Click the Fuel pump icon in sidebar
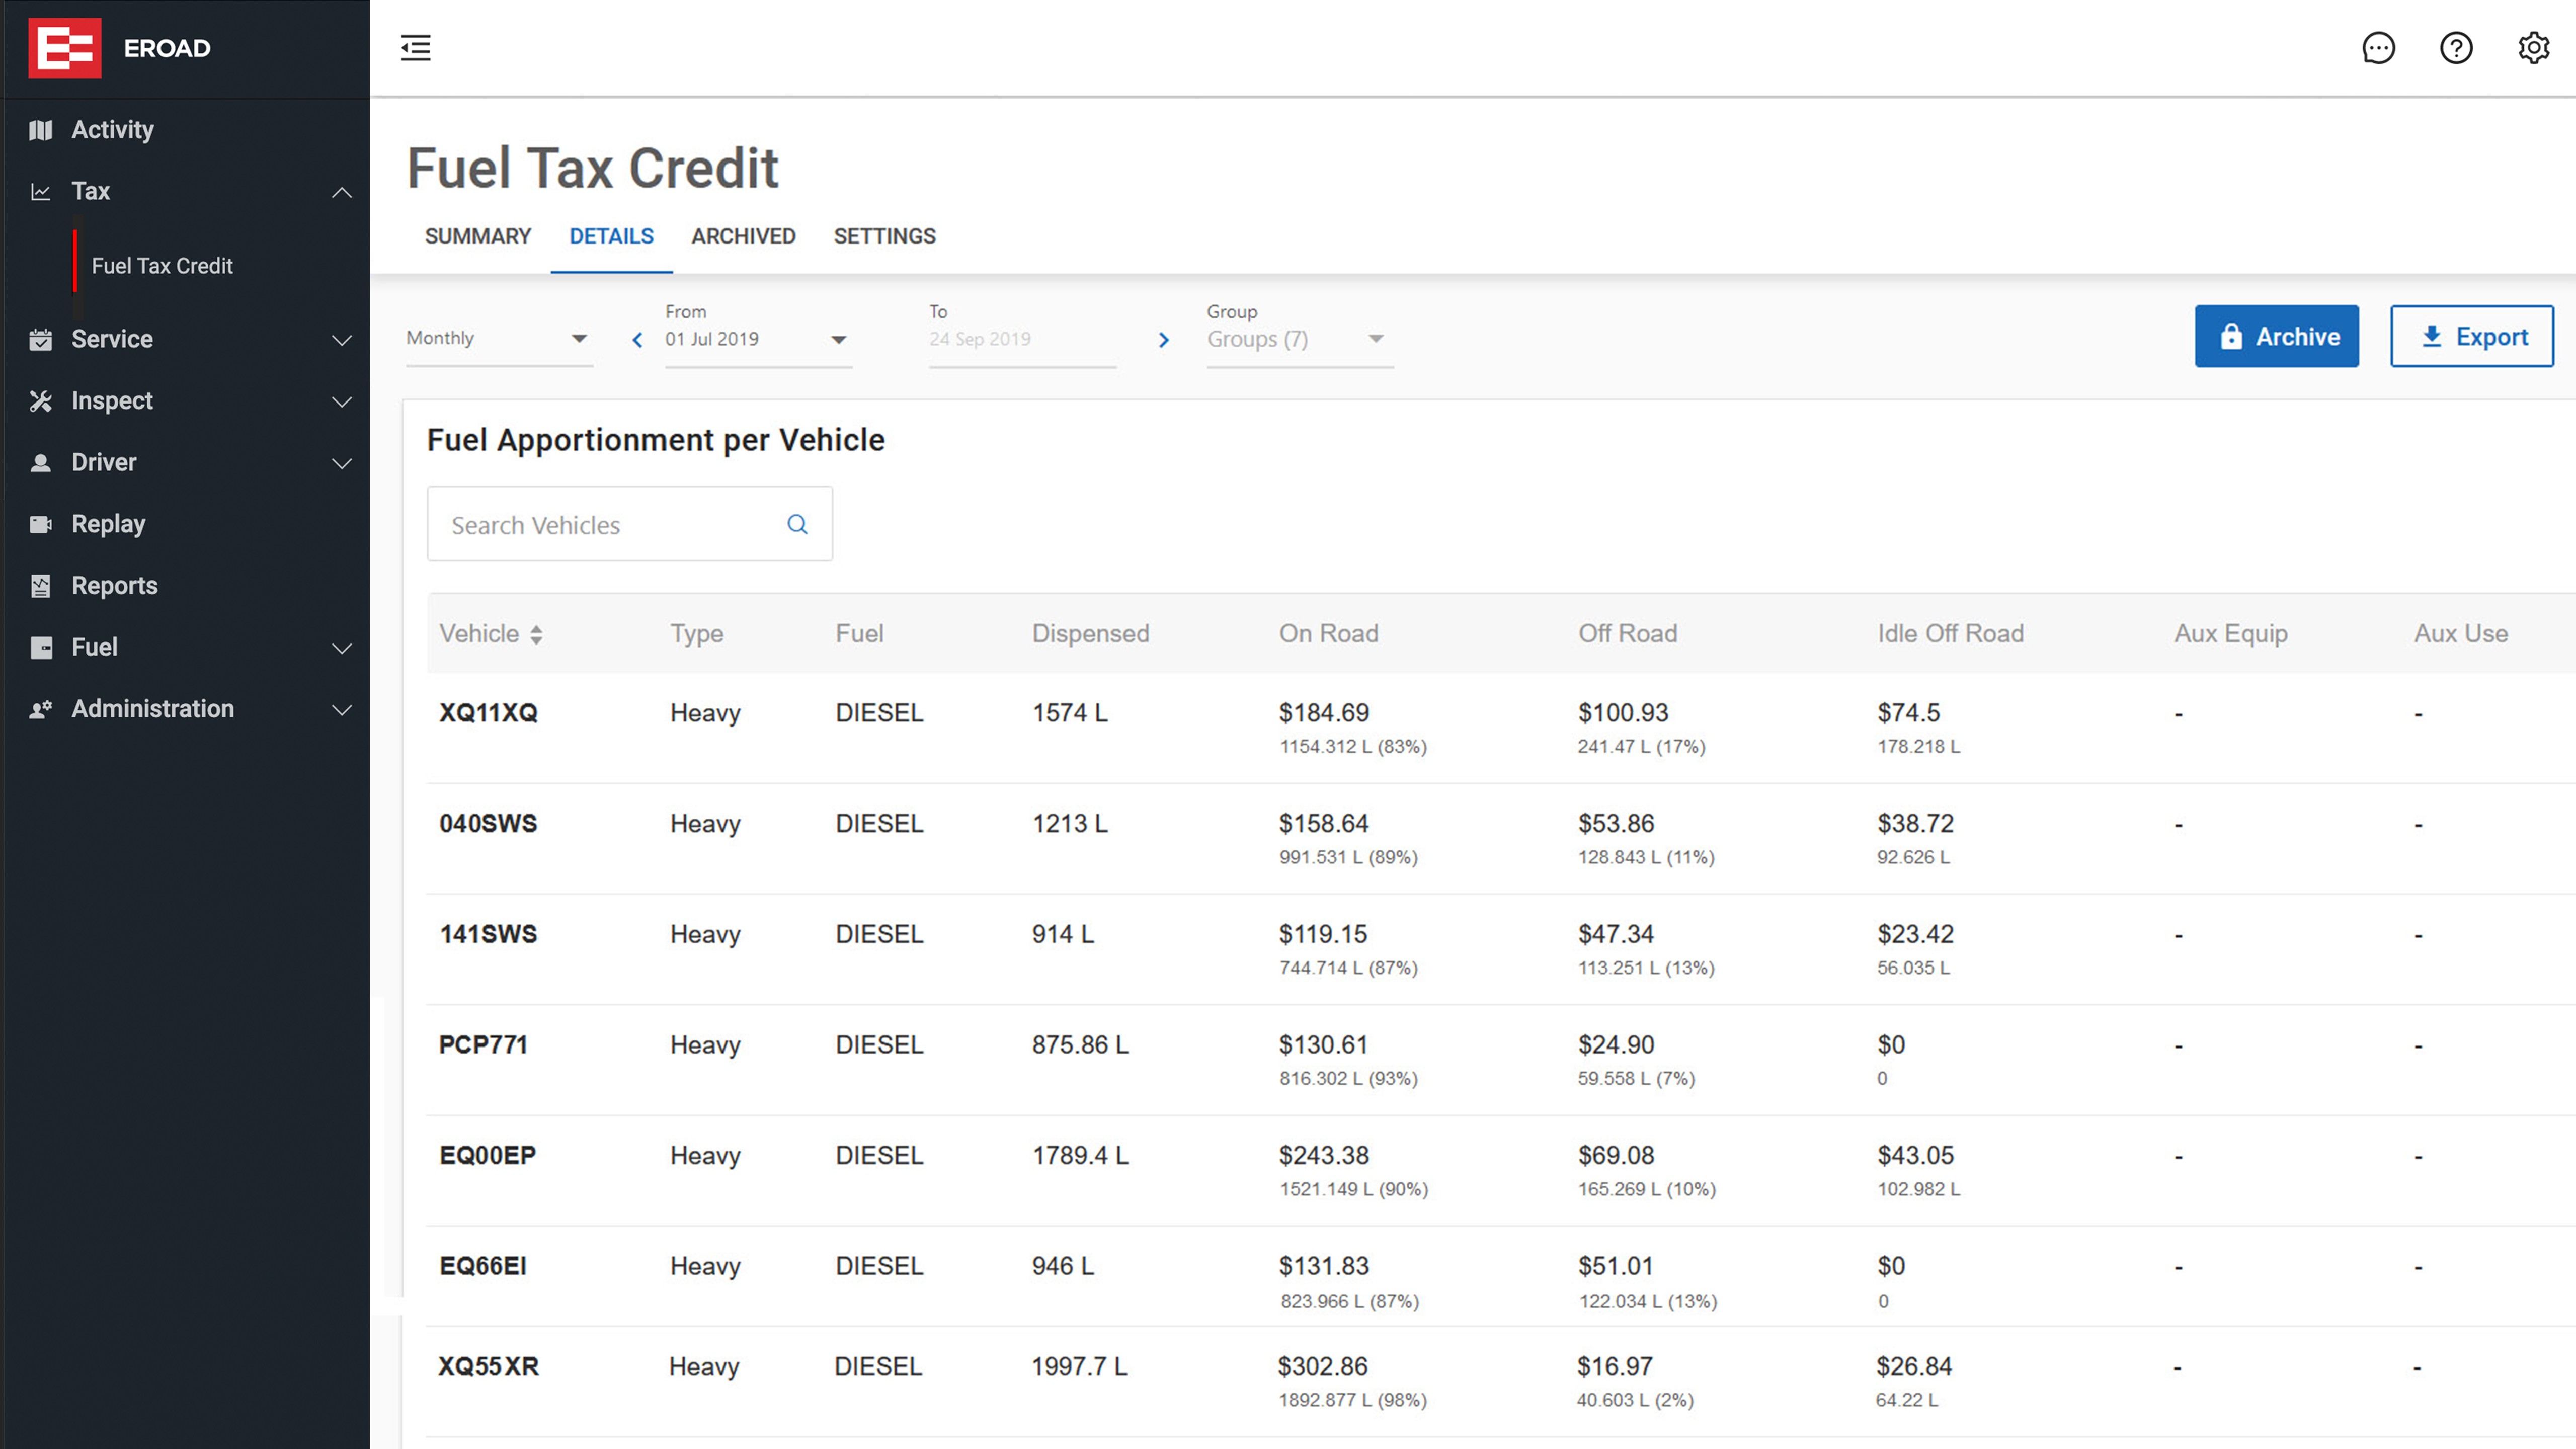 click(x=40, y=648)
